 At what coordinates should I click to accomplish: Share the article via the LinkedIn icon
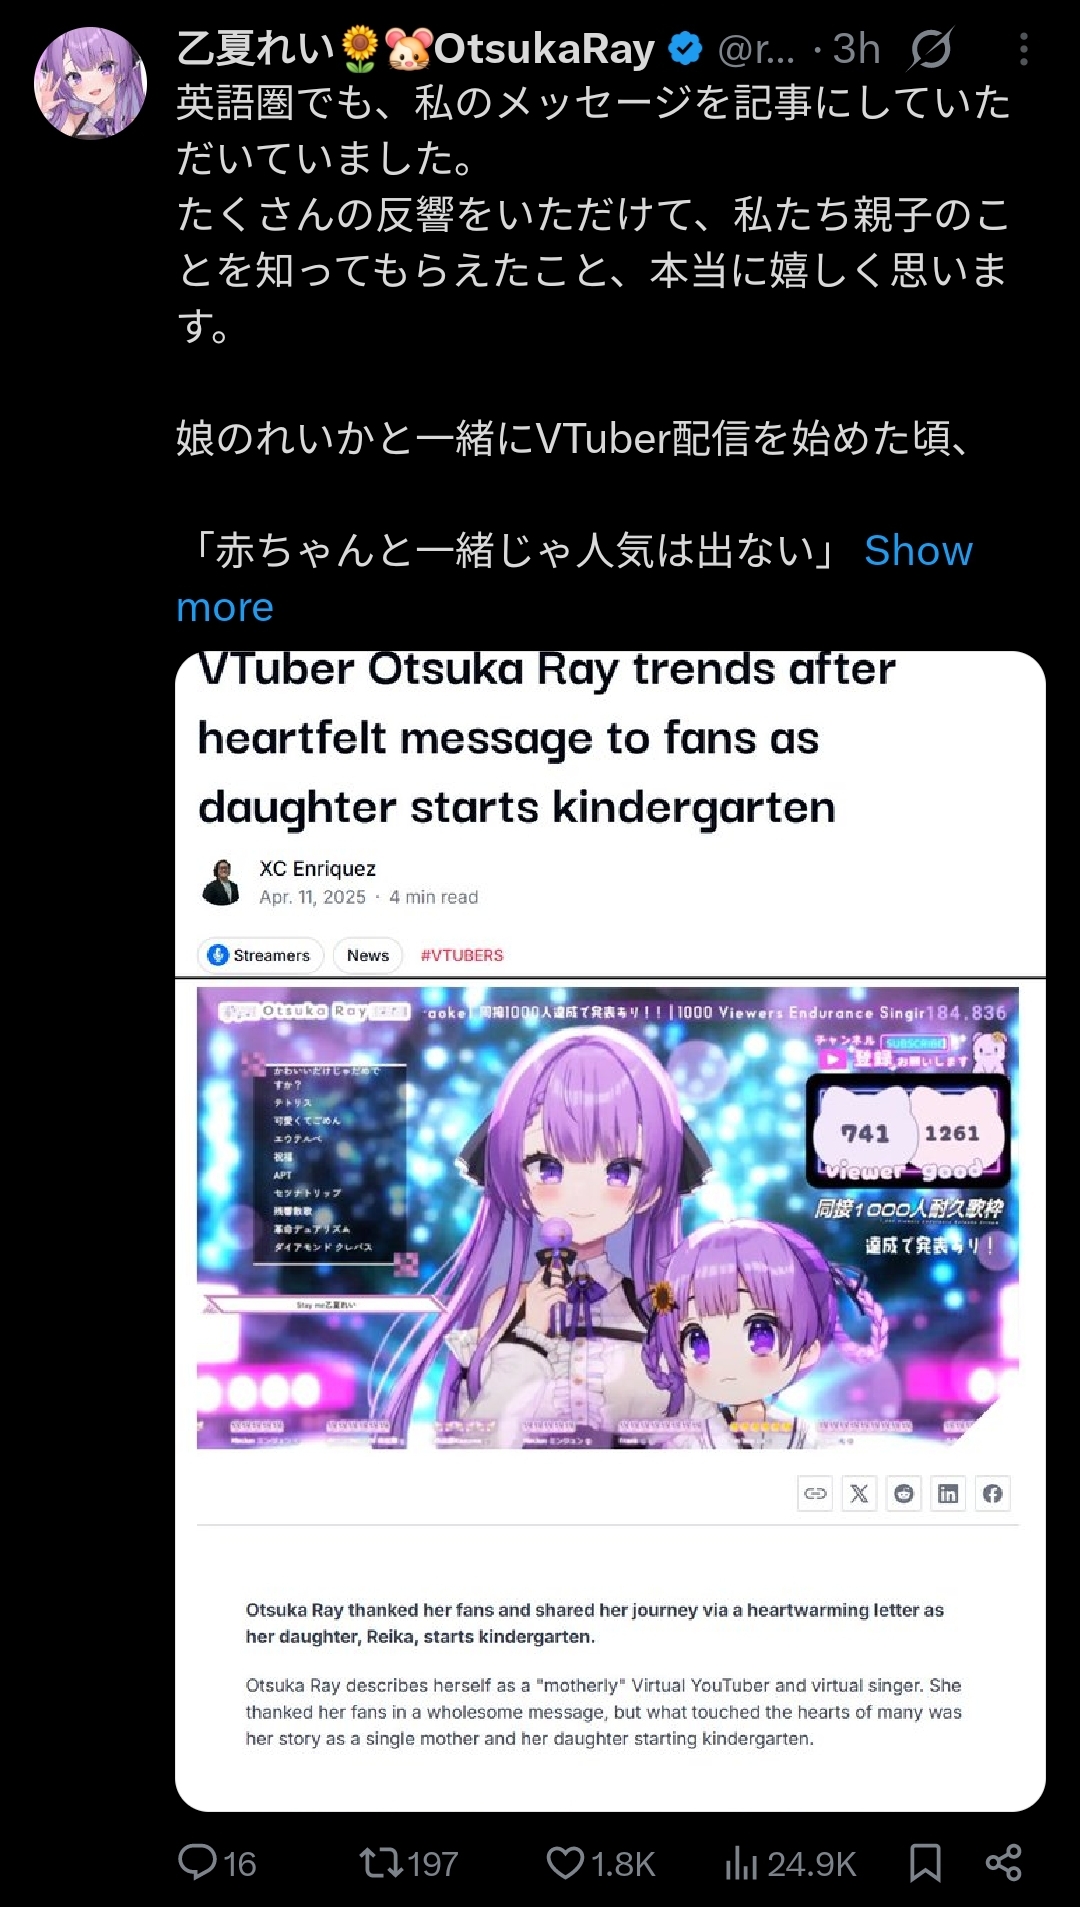click(948, 1493)
